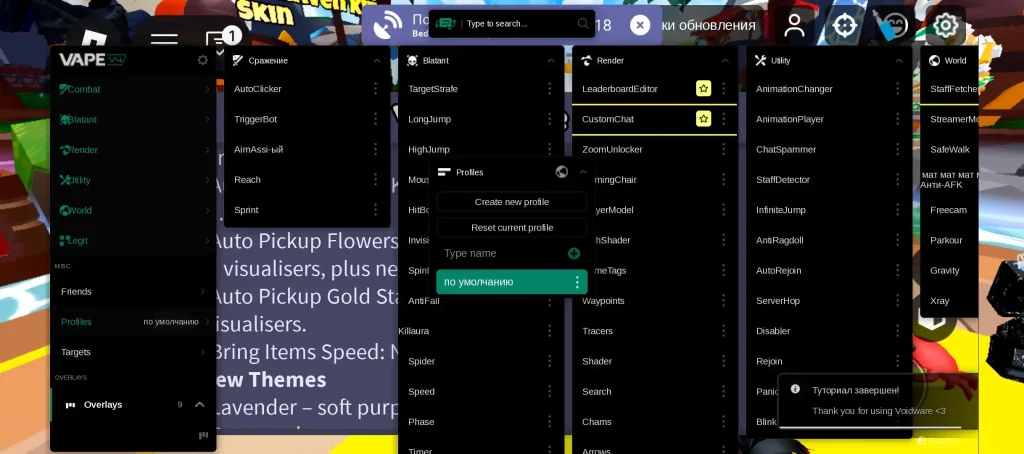Open options dots for TargetStrafe
The width and height of the screenshot is (1024, 454).
549,89
